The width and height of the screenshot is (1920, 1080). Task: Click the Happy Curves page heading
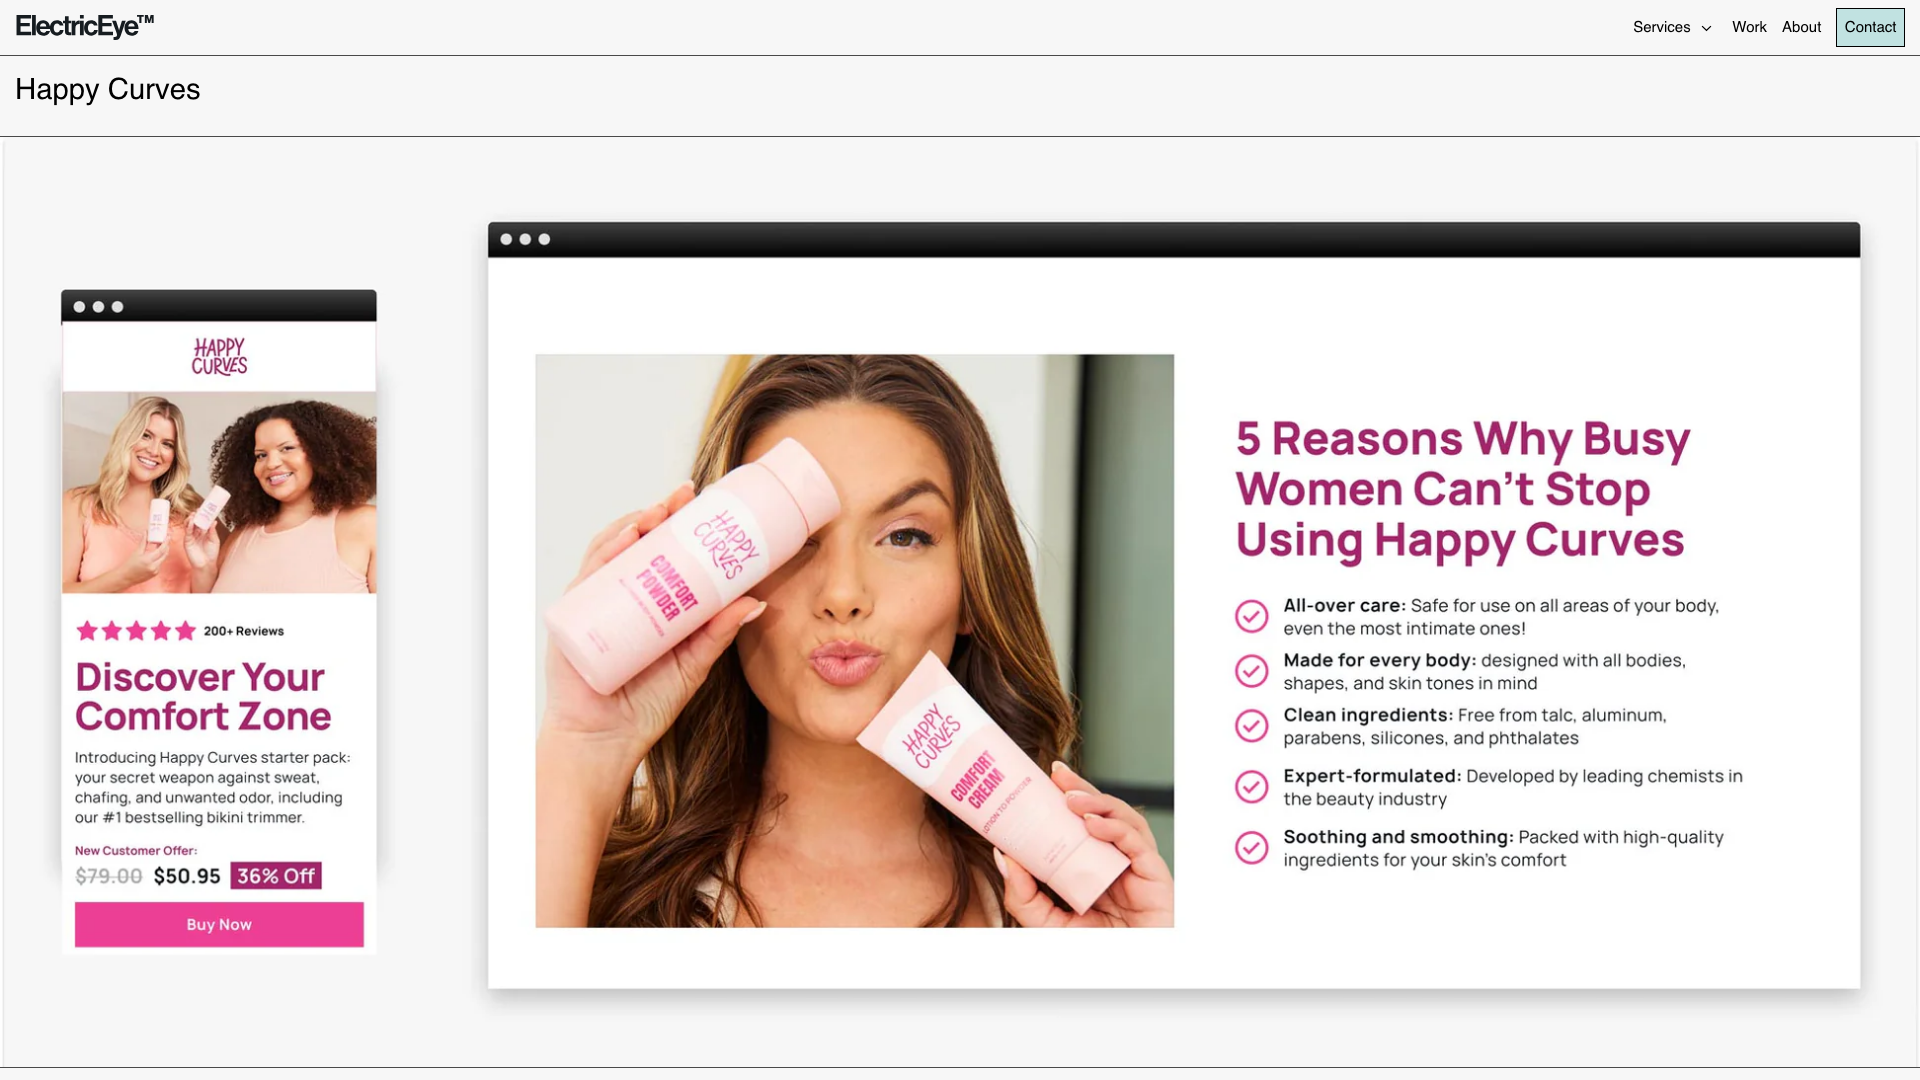108,89
